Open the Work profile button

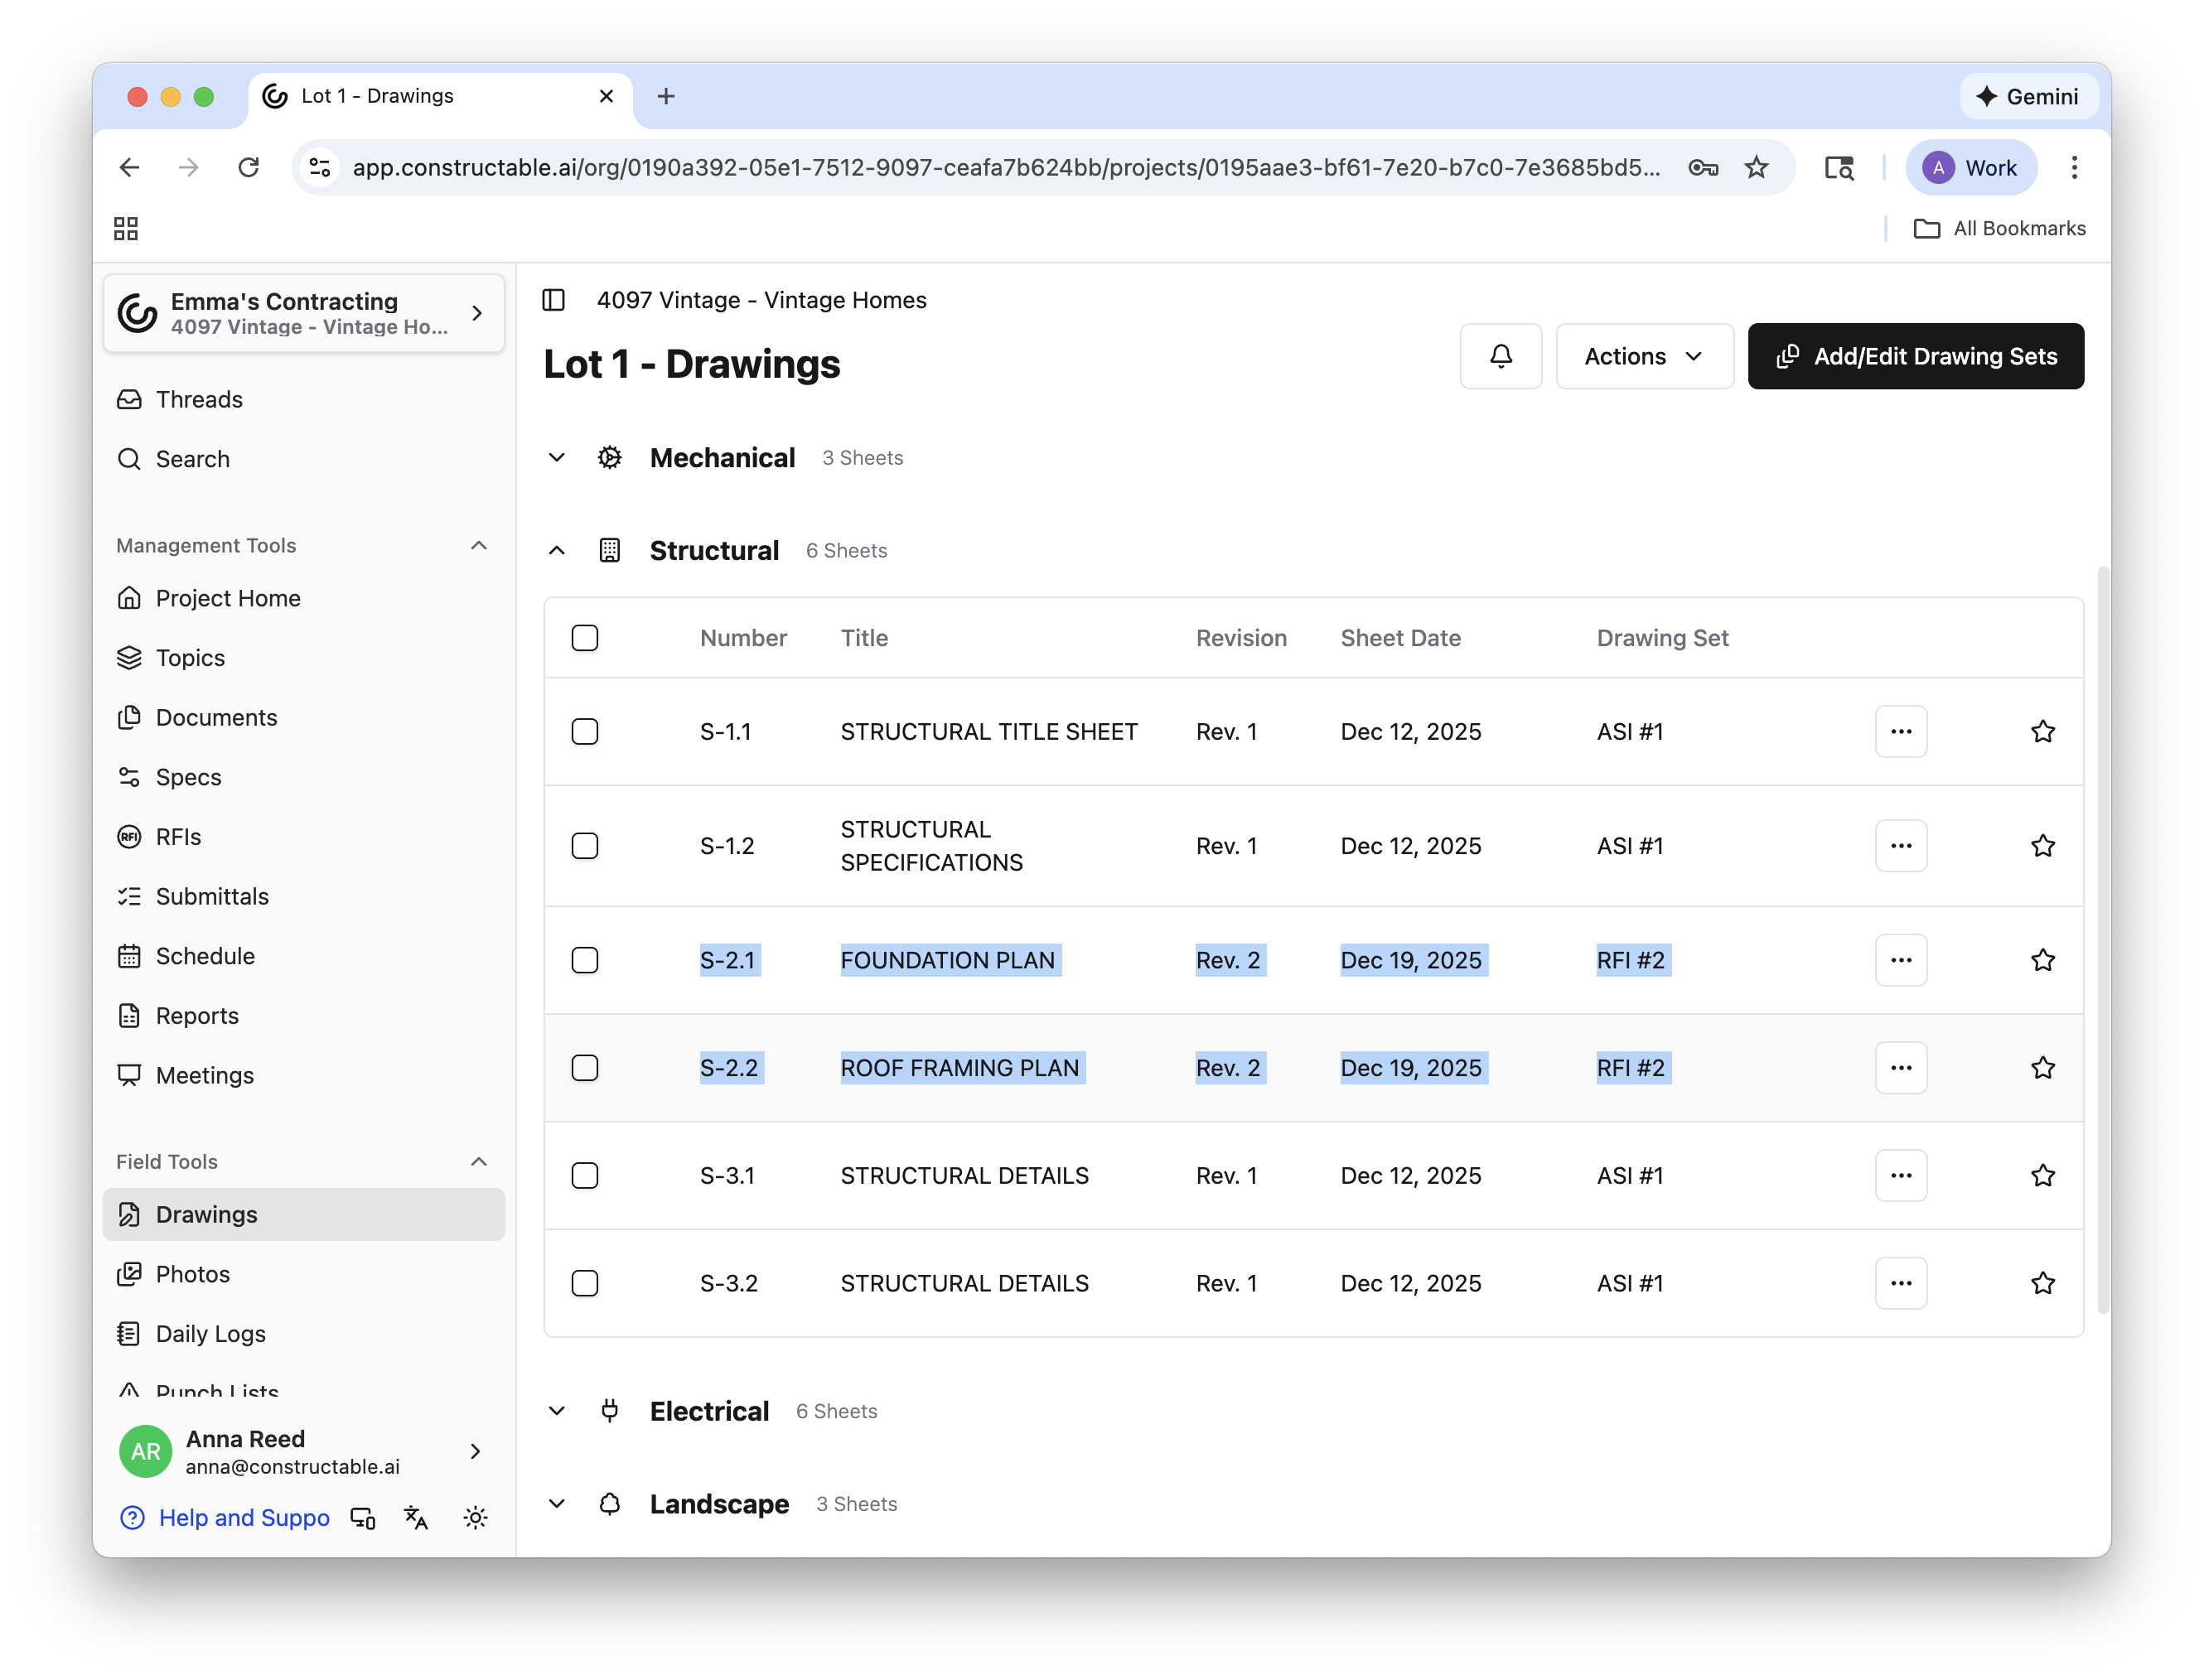coord(1970,167)
